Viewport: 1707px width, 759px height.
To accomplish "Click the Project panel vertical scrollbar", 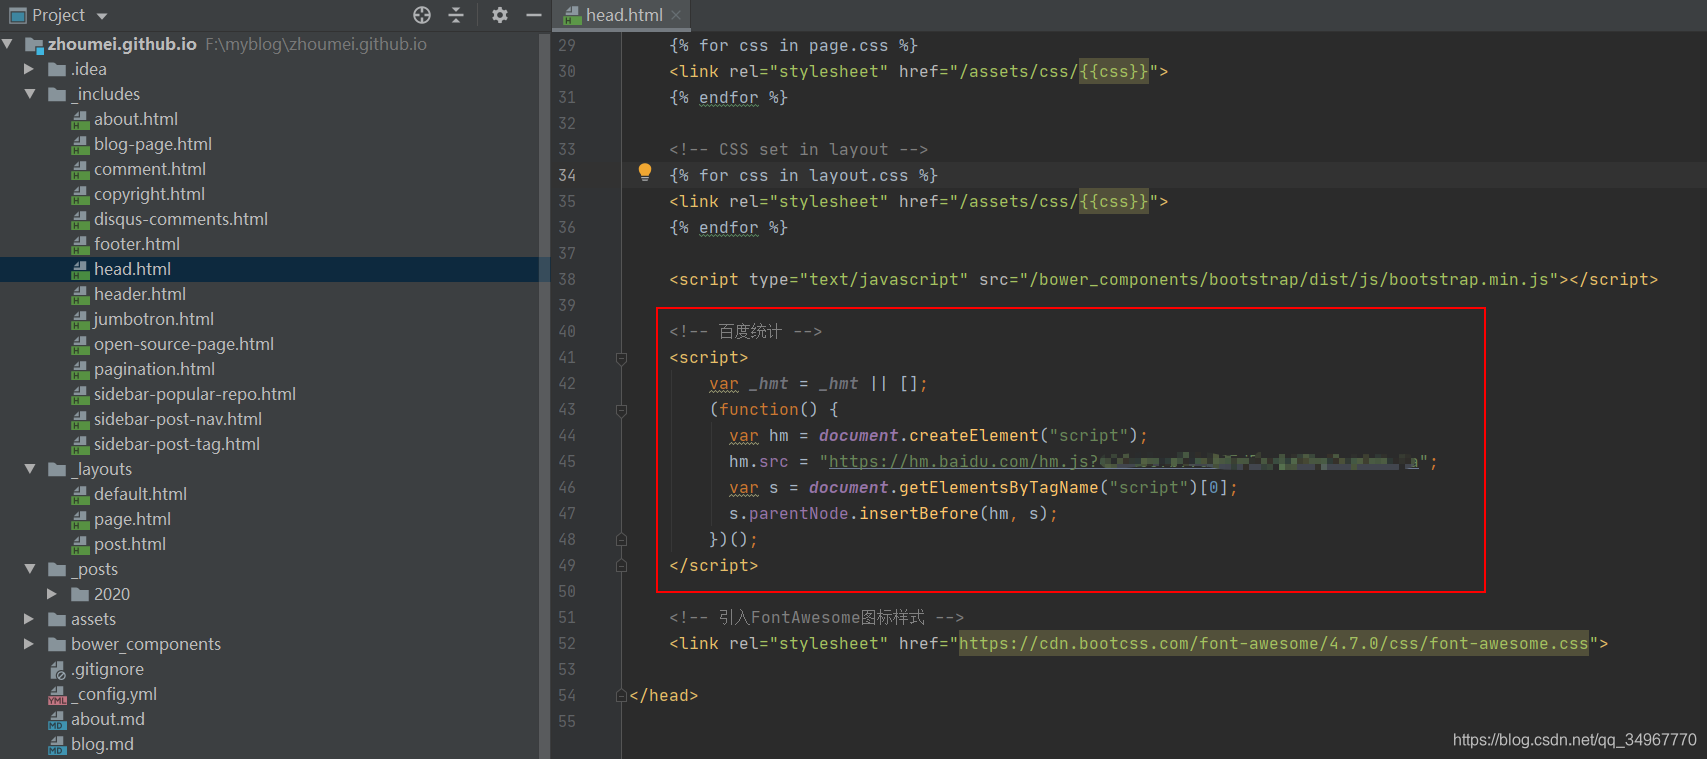I will click(545, 395).
